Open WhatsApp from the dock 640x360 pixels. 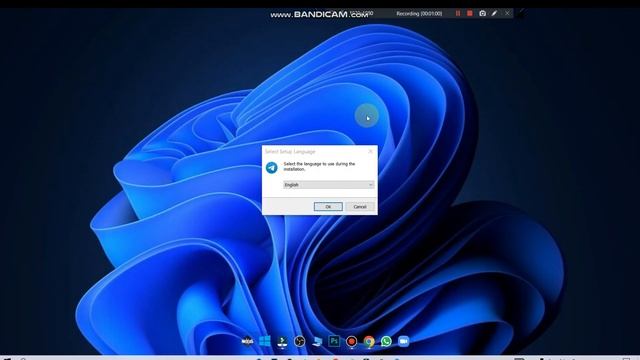(x=386, y=341)
